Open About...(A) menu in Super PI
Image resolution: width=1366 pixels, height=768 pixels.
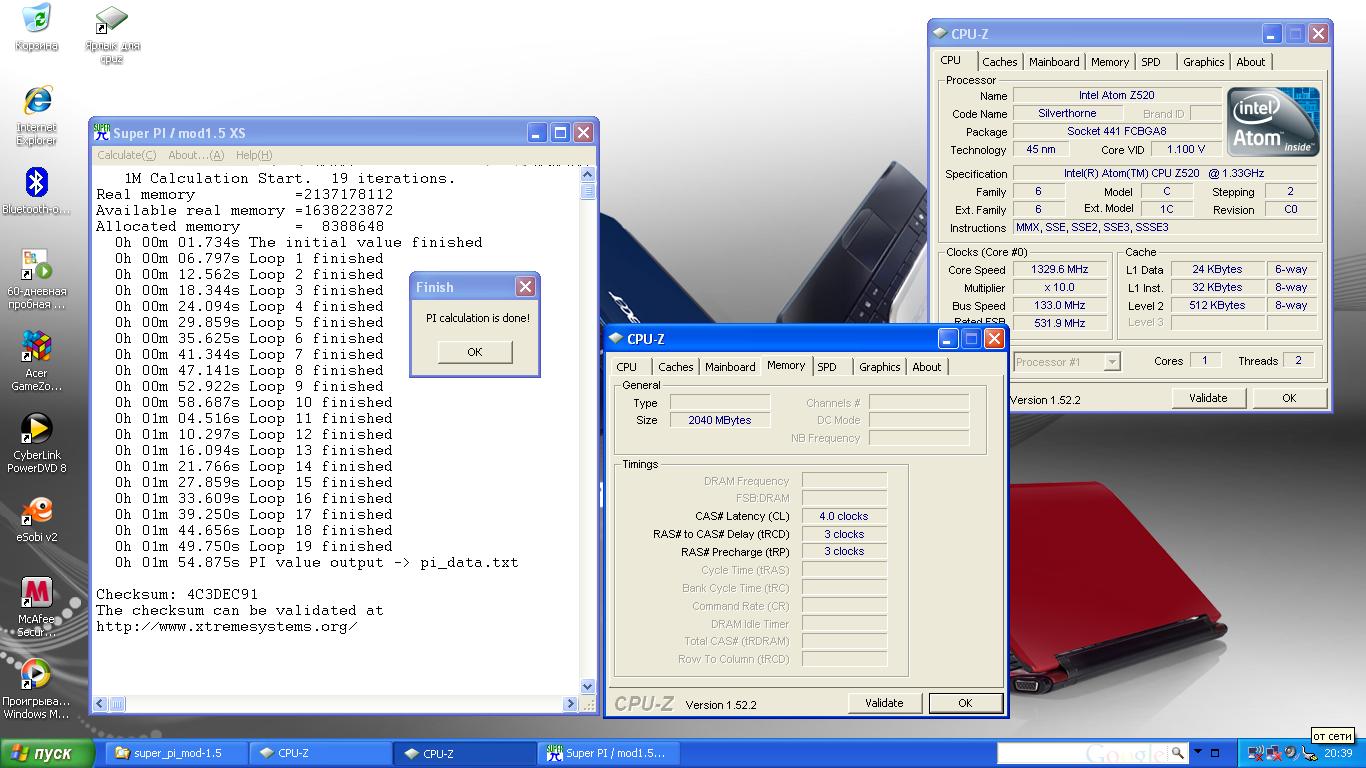point(196,155)
